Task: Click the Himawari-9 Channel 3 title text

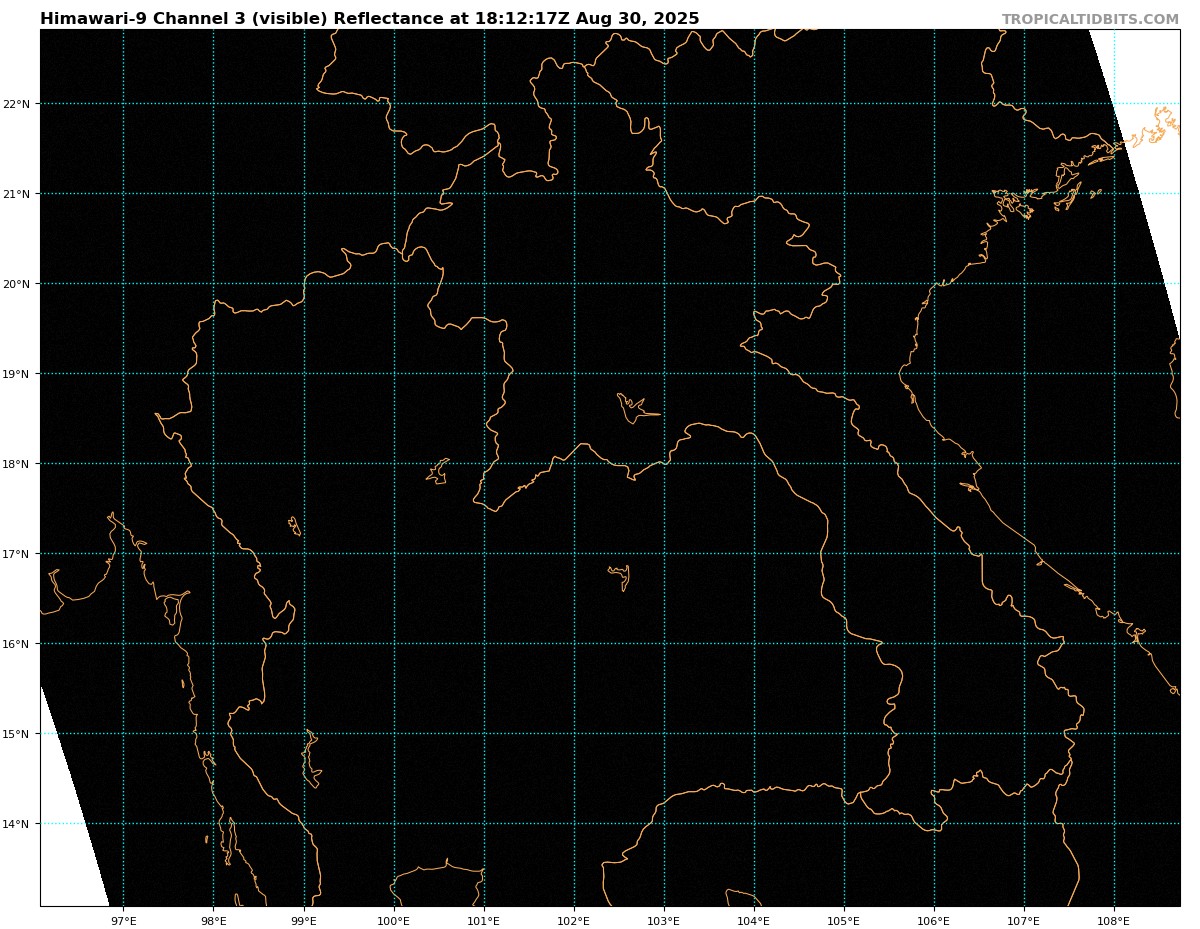Action: tap(370, 19)
